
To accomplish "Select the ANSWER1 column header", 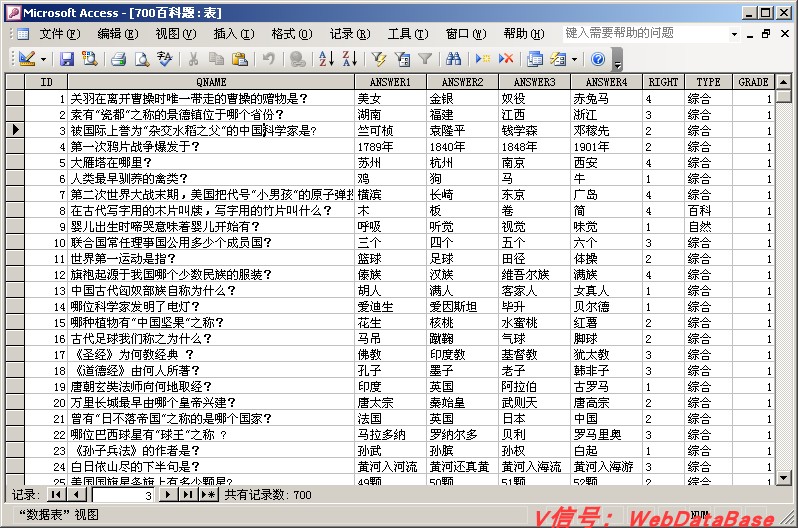I will tap(390, 82).
